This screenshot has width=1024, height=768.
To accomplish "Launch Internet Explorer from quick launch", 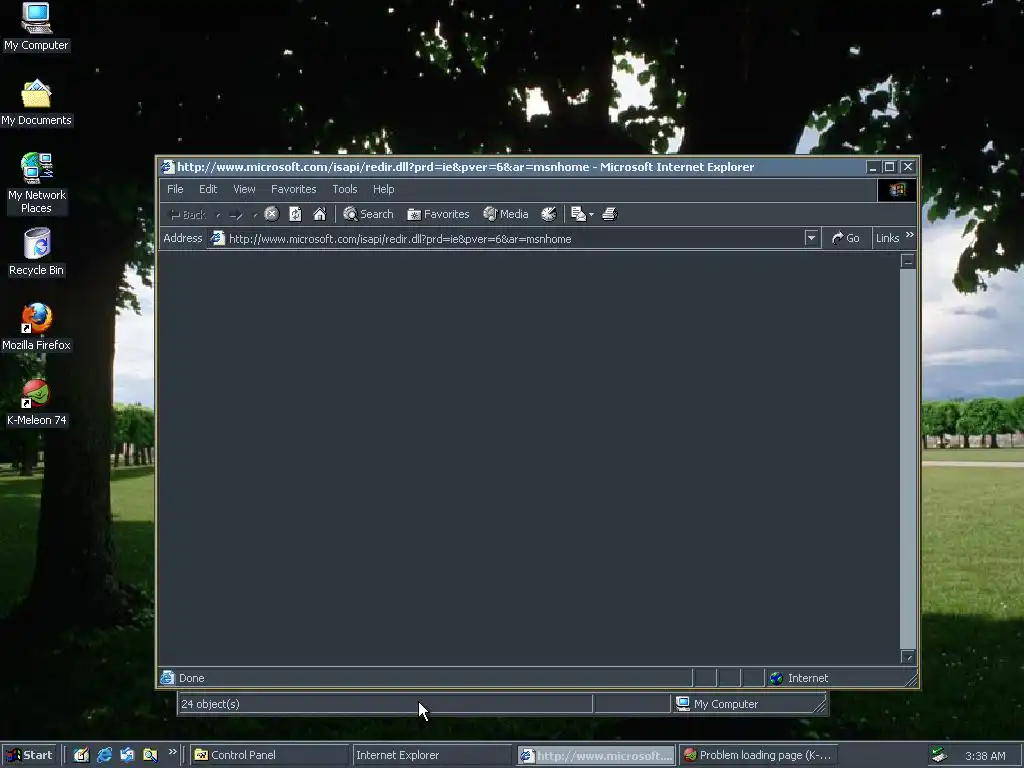I will (104, 755).
